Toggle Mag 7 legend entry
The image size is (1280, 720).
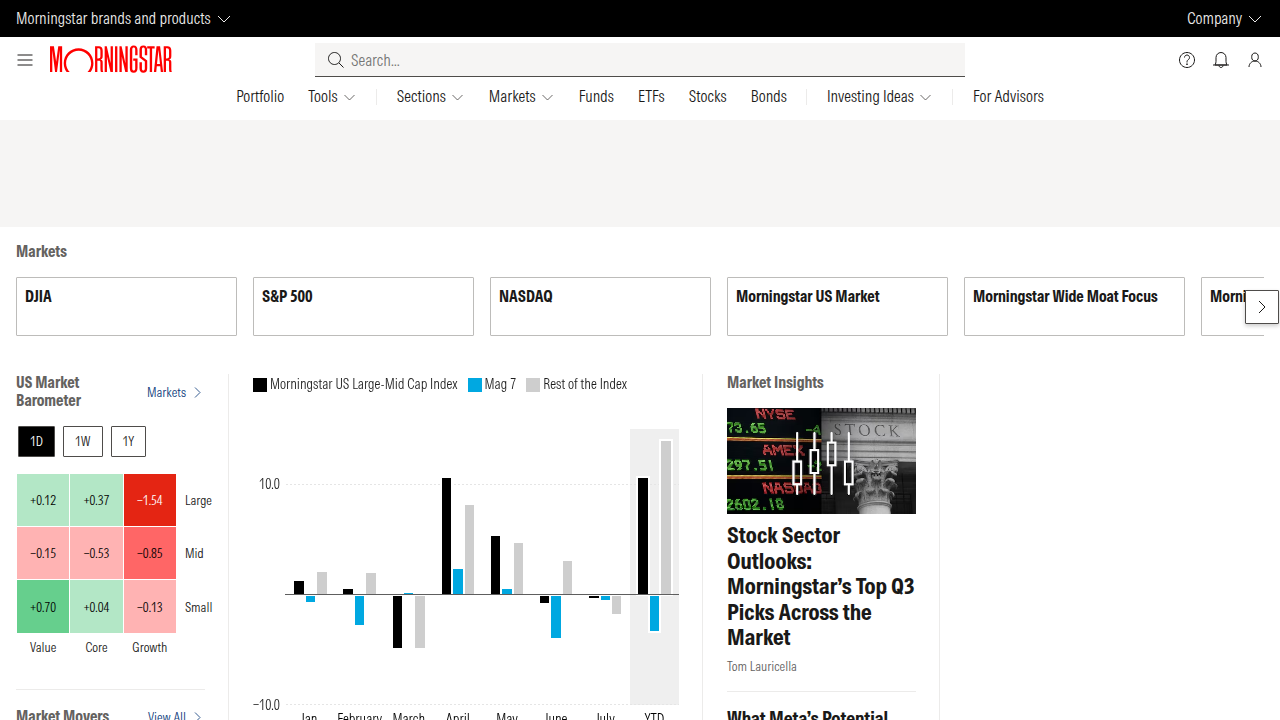tap(492, 384)
